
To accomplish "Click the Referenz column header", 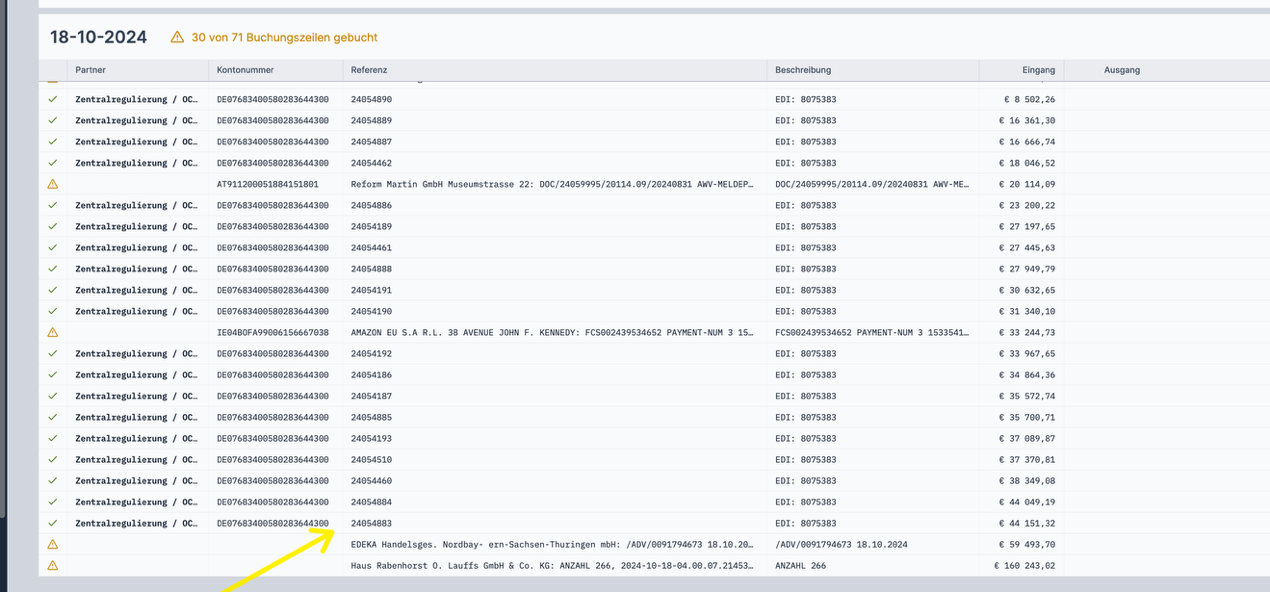I will tap(369, 70).
